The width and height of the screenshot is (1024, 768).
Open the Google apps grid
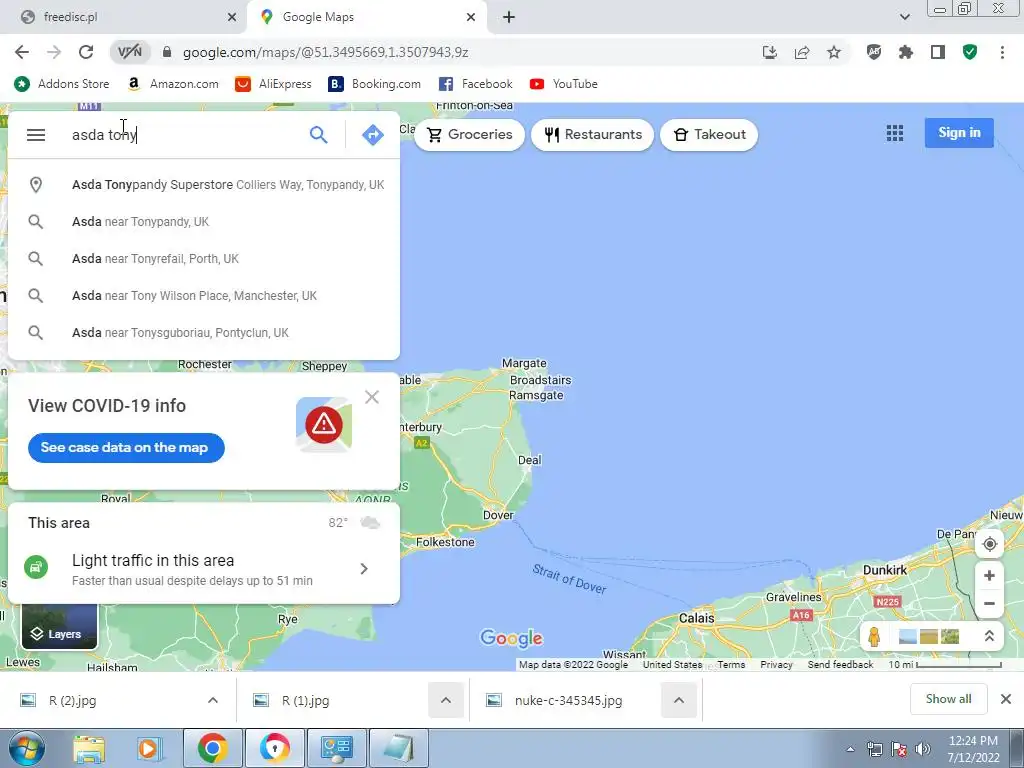tap(895, 133)
